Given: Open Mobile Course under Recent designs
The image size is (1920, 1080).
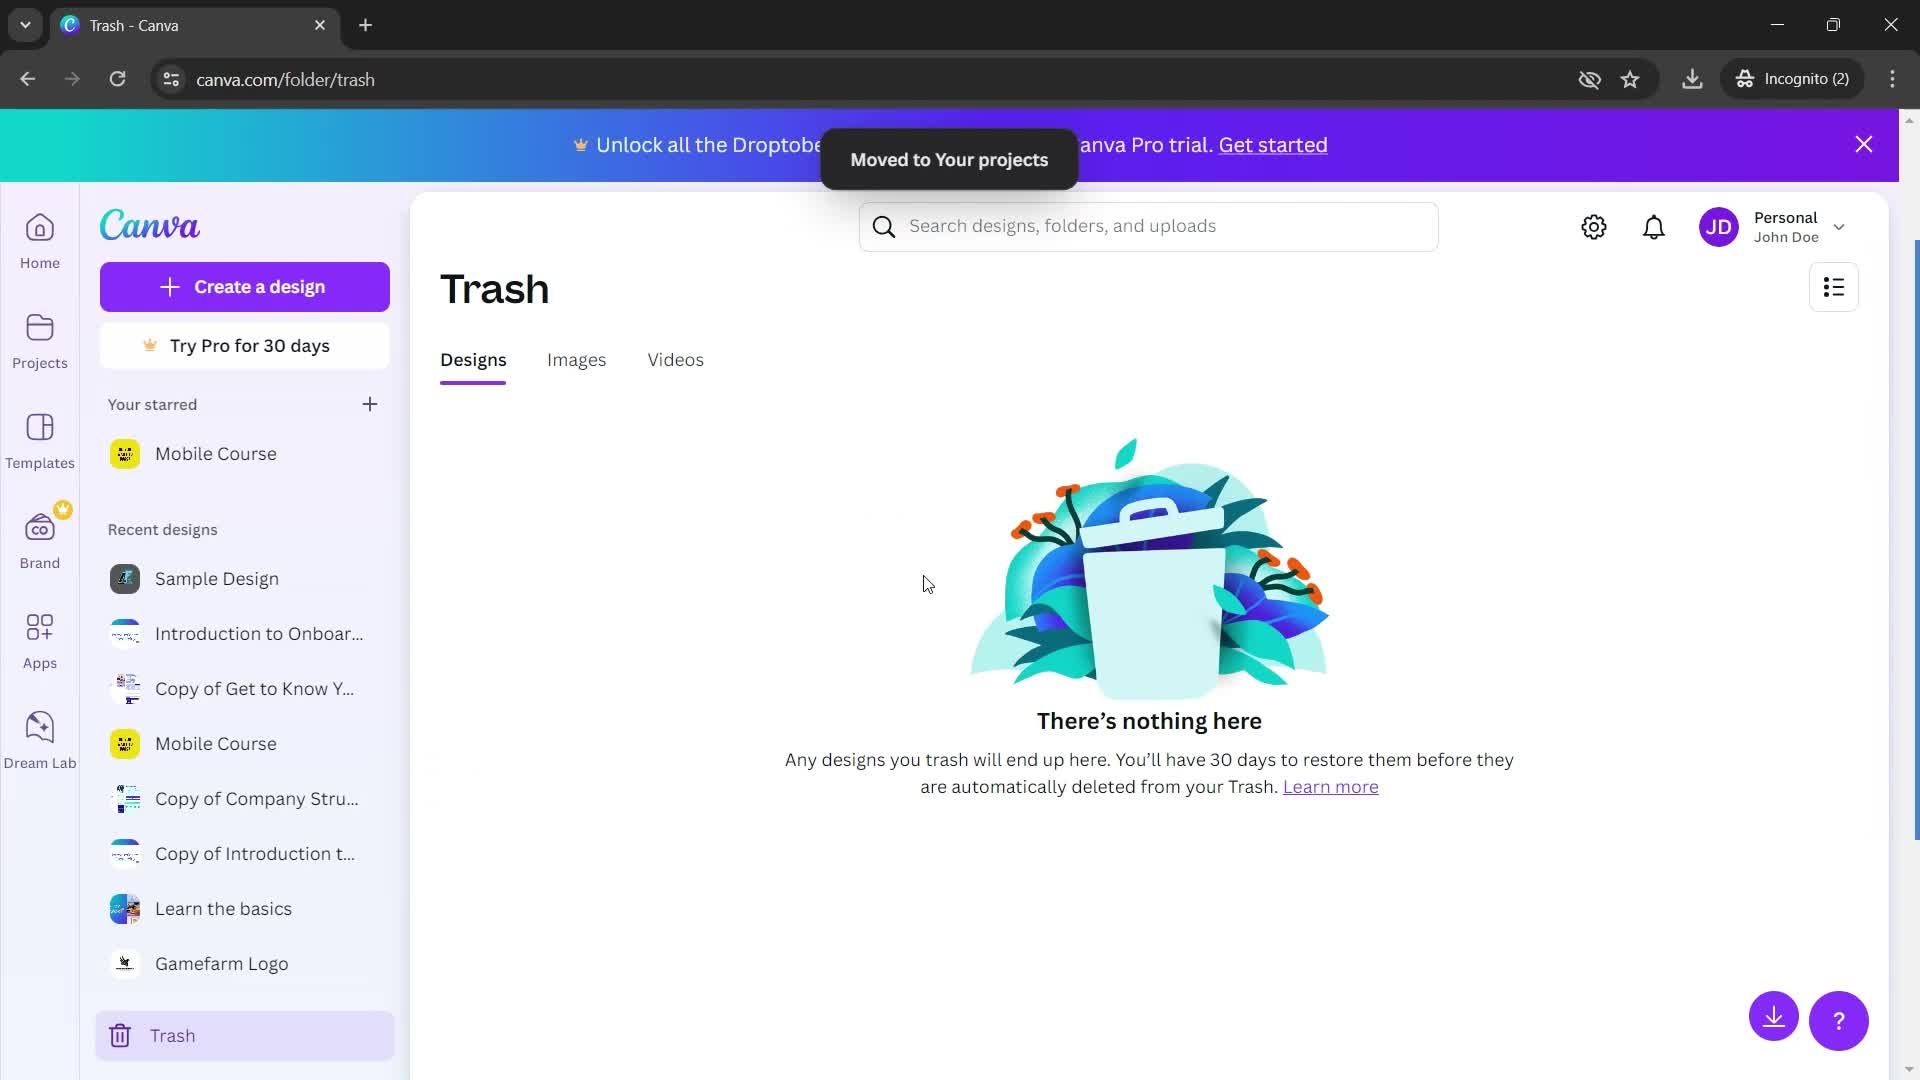Looking at the screenshot, I should [x=245, y=744].
